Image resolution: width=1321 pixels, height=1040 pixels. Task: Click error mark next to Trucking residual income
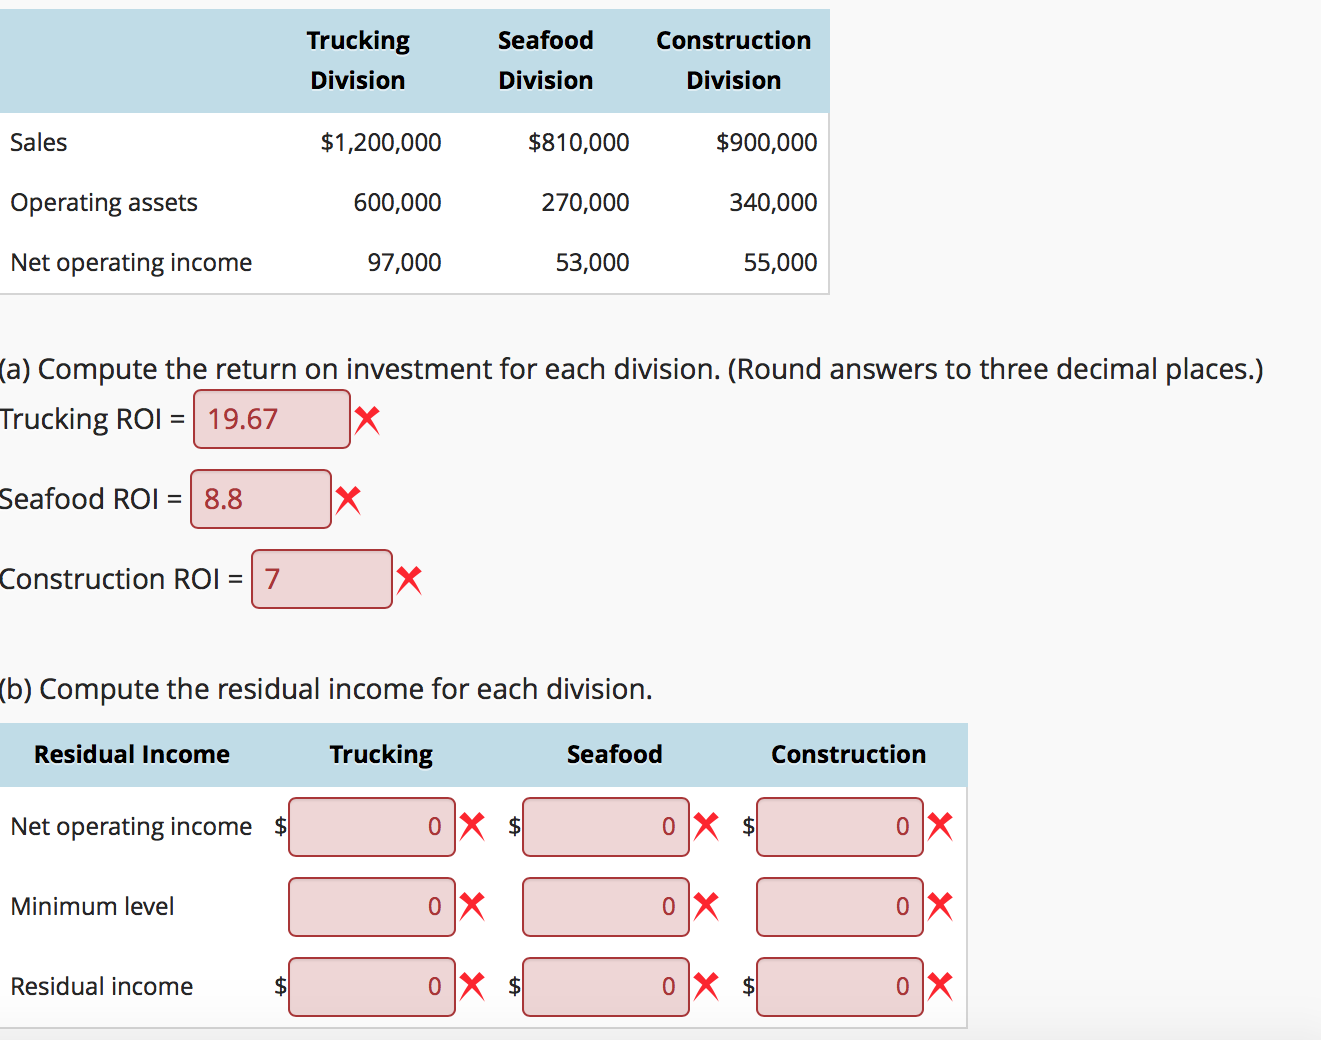tap(472, 986)
